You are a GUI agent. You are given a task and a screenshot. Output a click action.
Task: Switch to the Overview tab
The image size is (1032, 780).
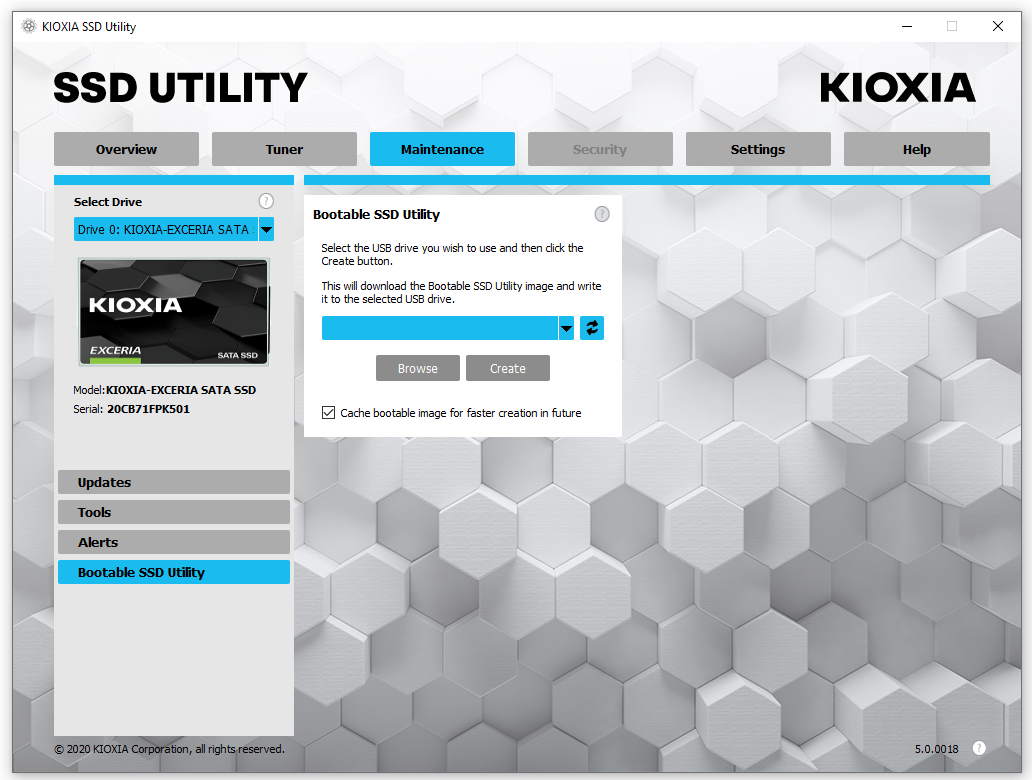(x=126, y=149)
